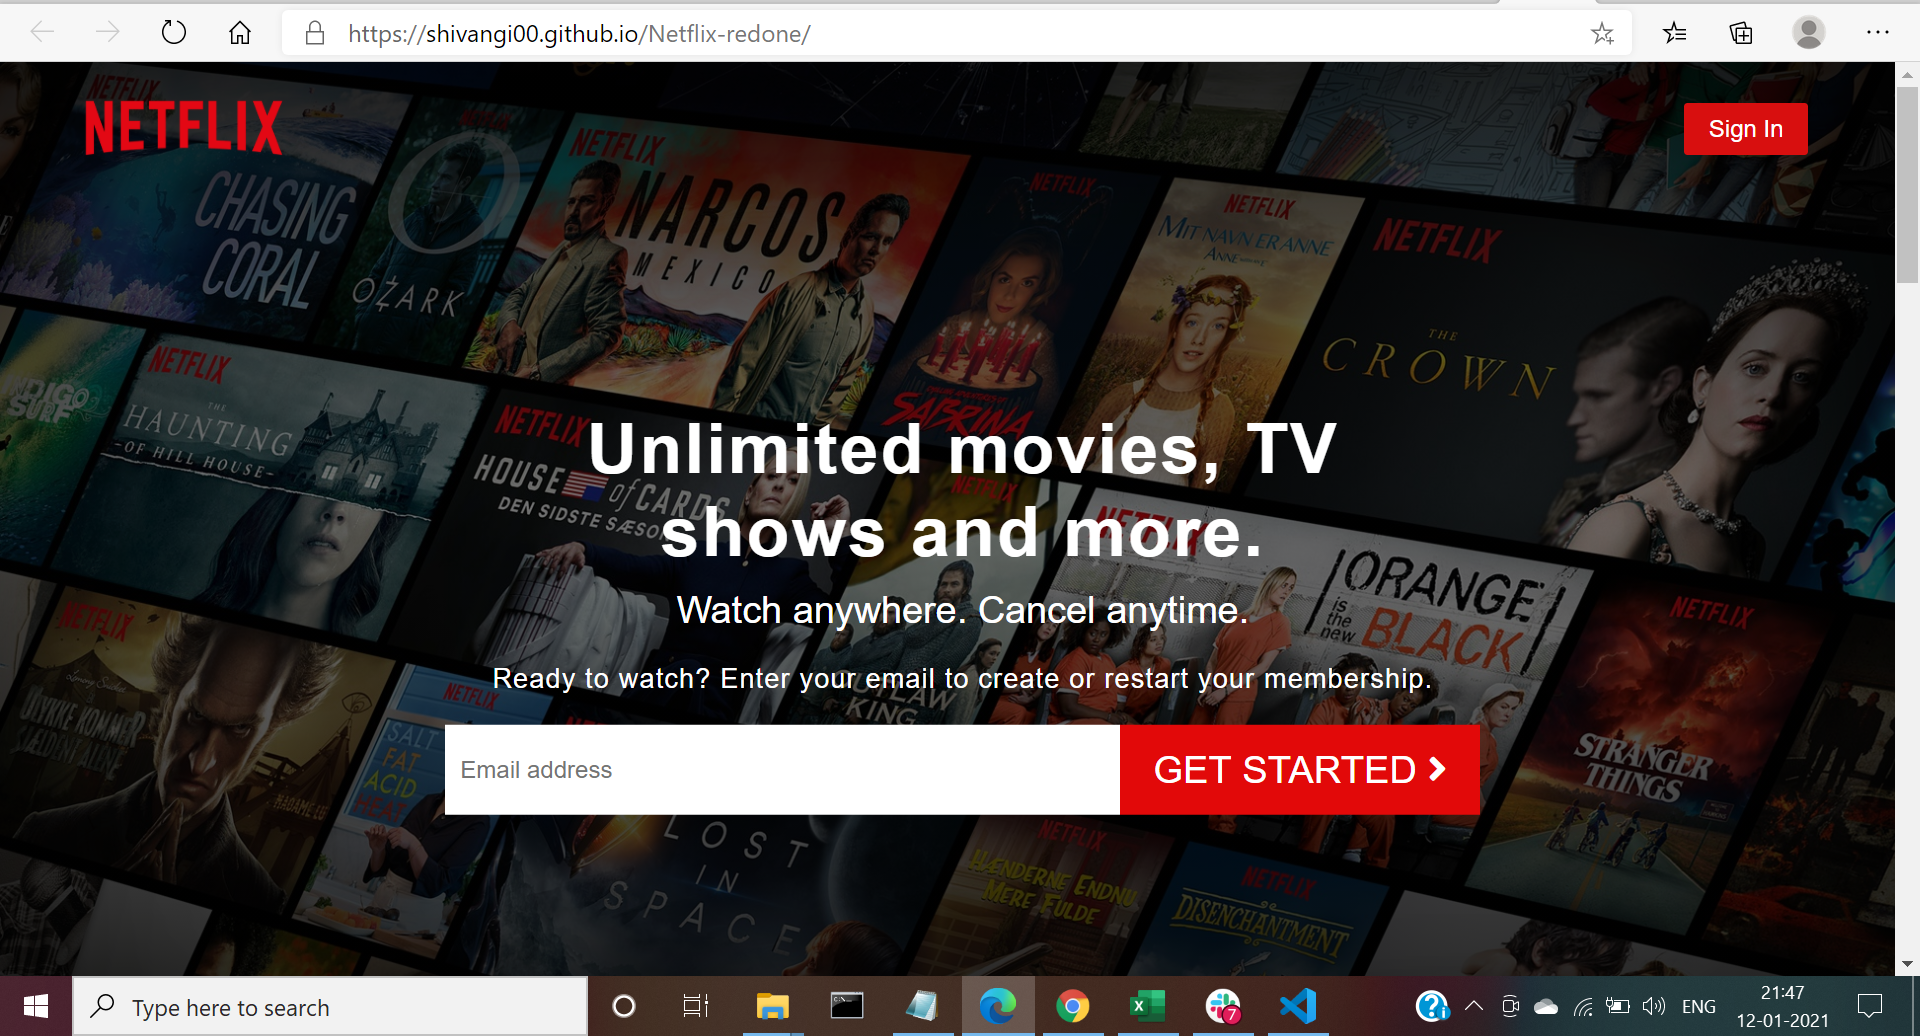Screen dimensions: 1920x1036
Task: Click the ENG language indicator
Action: point(1698,1007)
